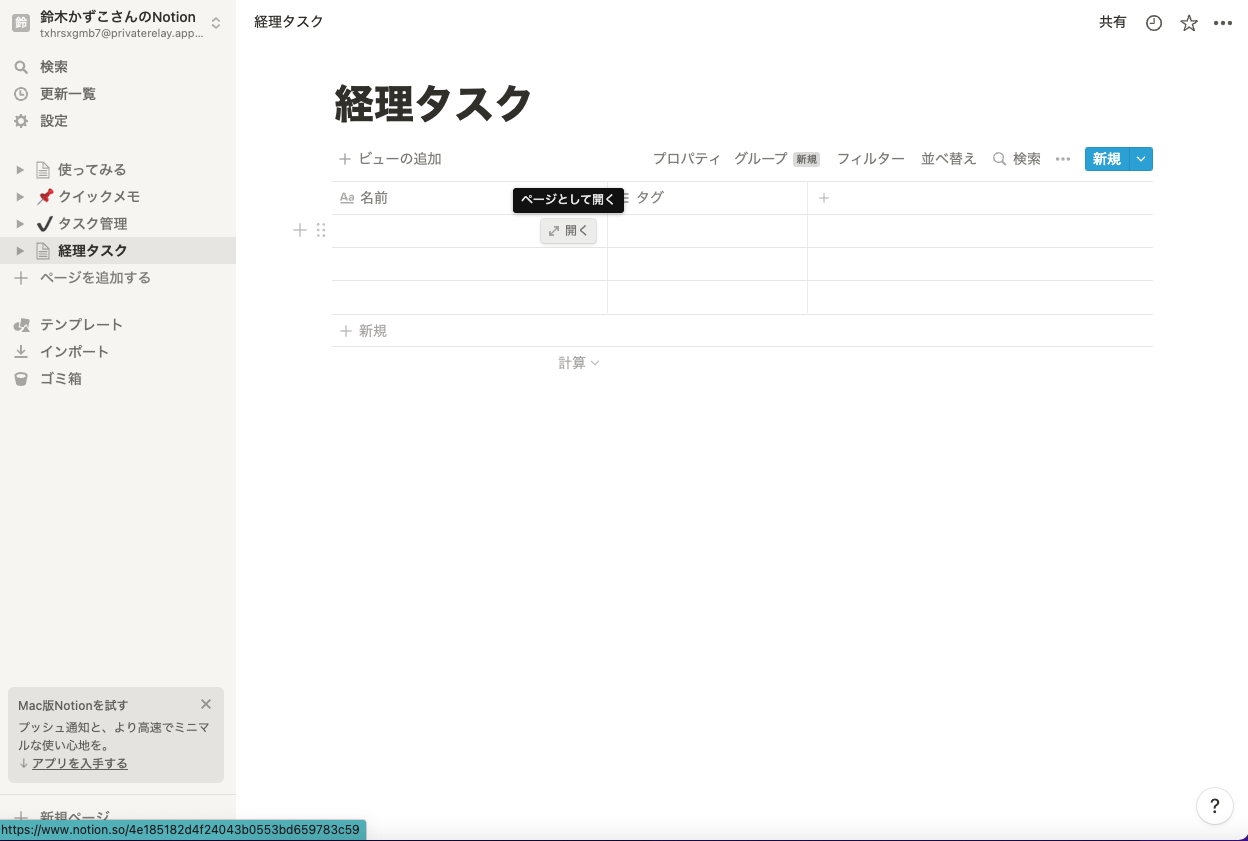Expand the タスク管理 page tree
The width and height of the screenshot is (1248, 841).
click(x=20, y=224)
